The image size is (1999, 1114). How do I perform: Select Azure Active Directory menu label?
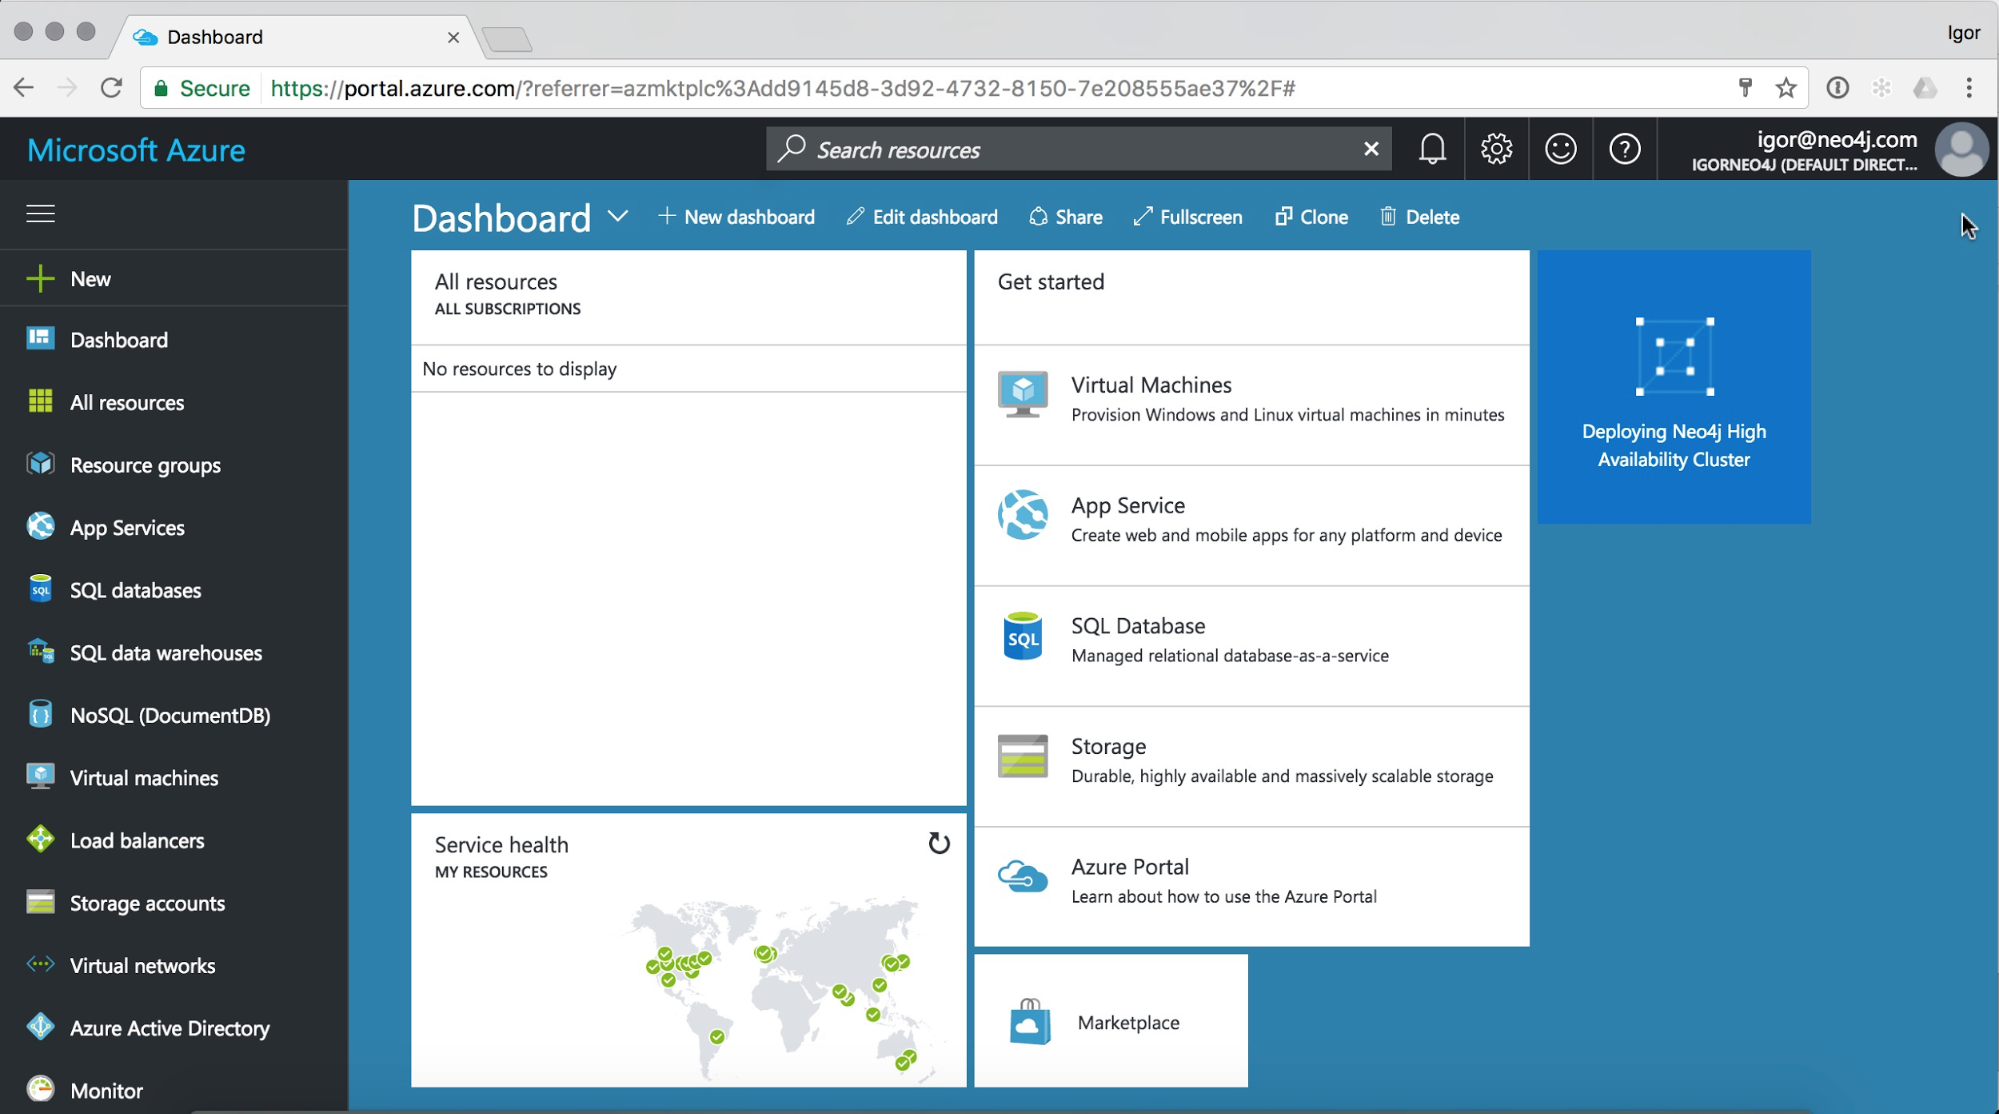pyautogui.click(x=170, y=1028)
